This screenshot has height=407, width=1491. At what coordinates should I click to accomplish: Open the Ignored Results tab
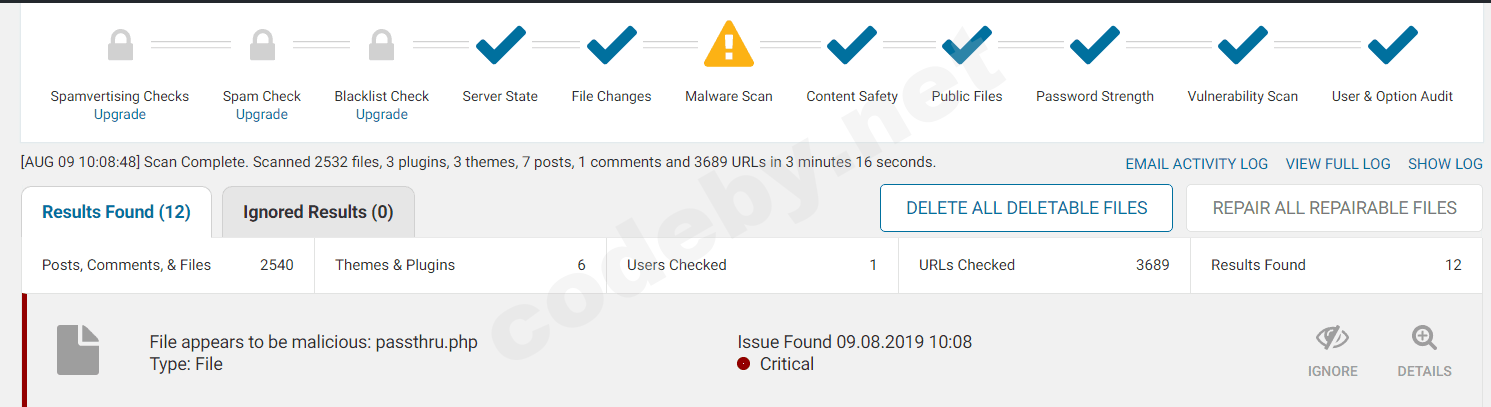point(318,212)
